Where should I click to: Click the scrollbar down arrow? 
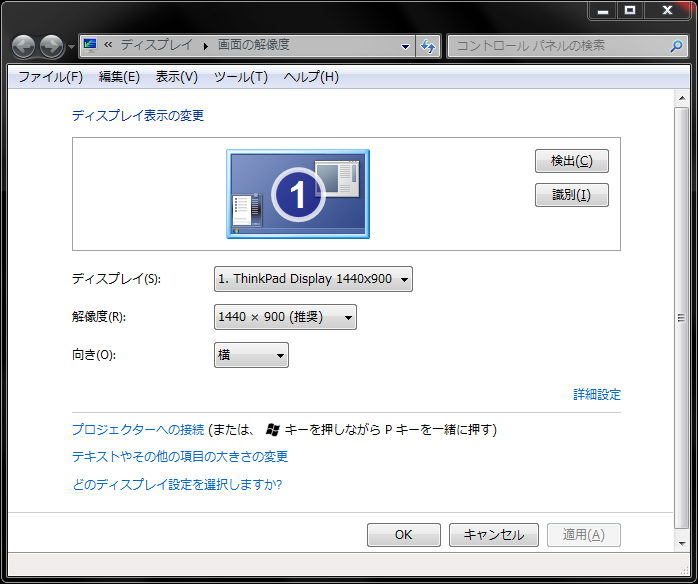pos(682,543)
